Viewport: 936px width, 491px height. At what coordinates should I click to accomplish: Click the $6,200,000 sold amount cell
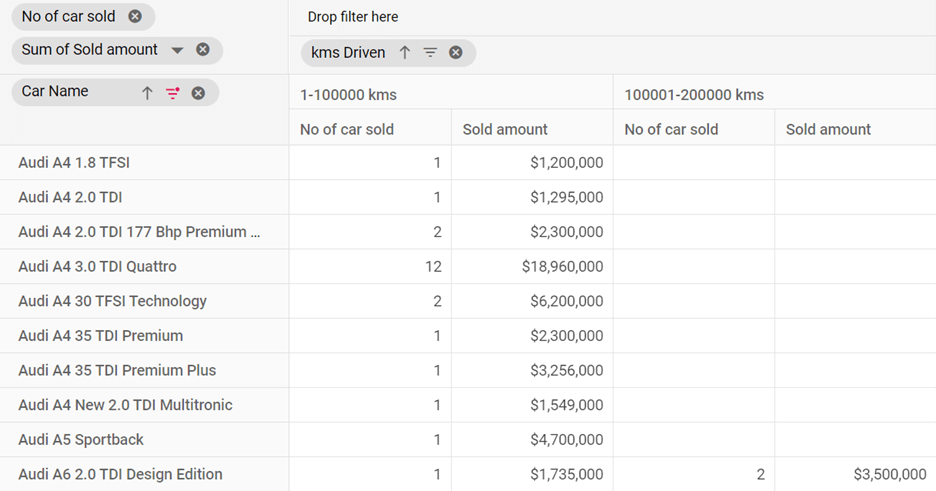pyautogui.click(x=532, y=301)
